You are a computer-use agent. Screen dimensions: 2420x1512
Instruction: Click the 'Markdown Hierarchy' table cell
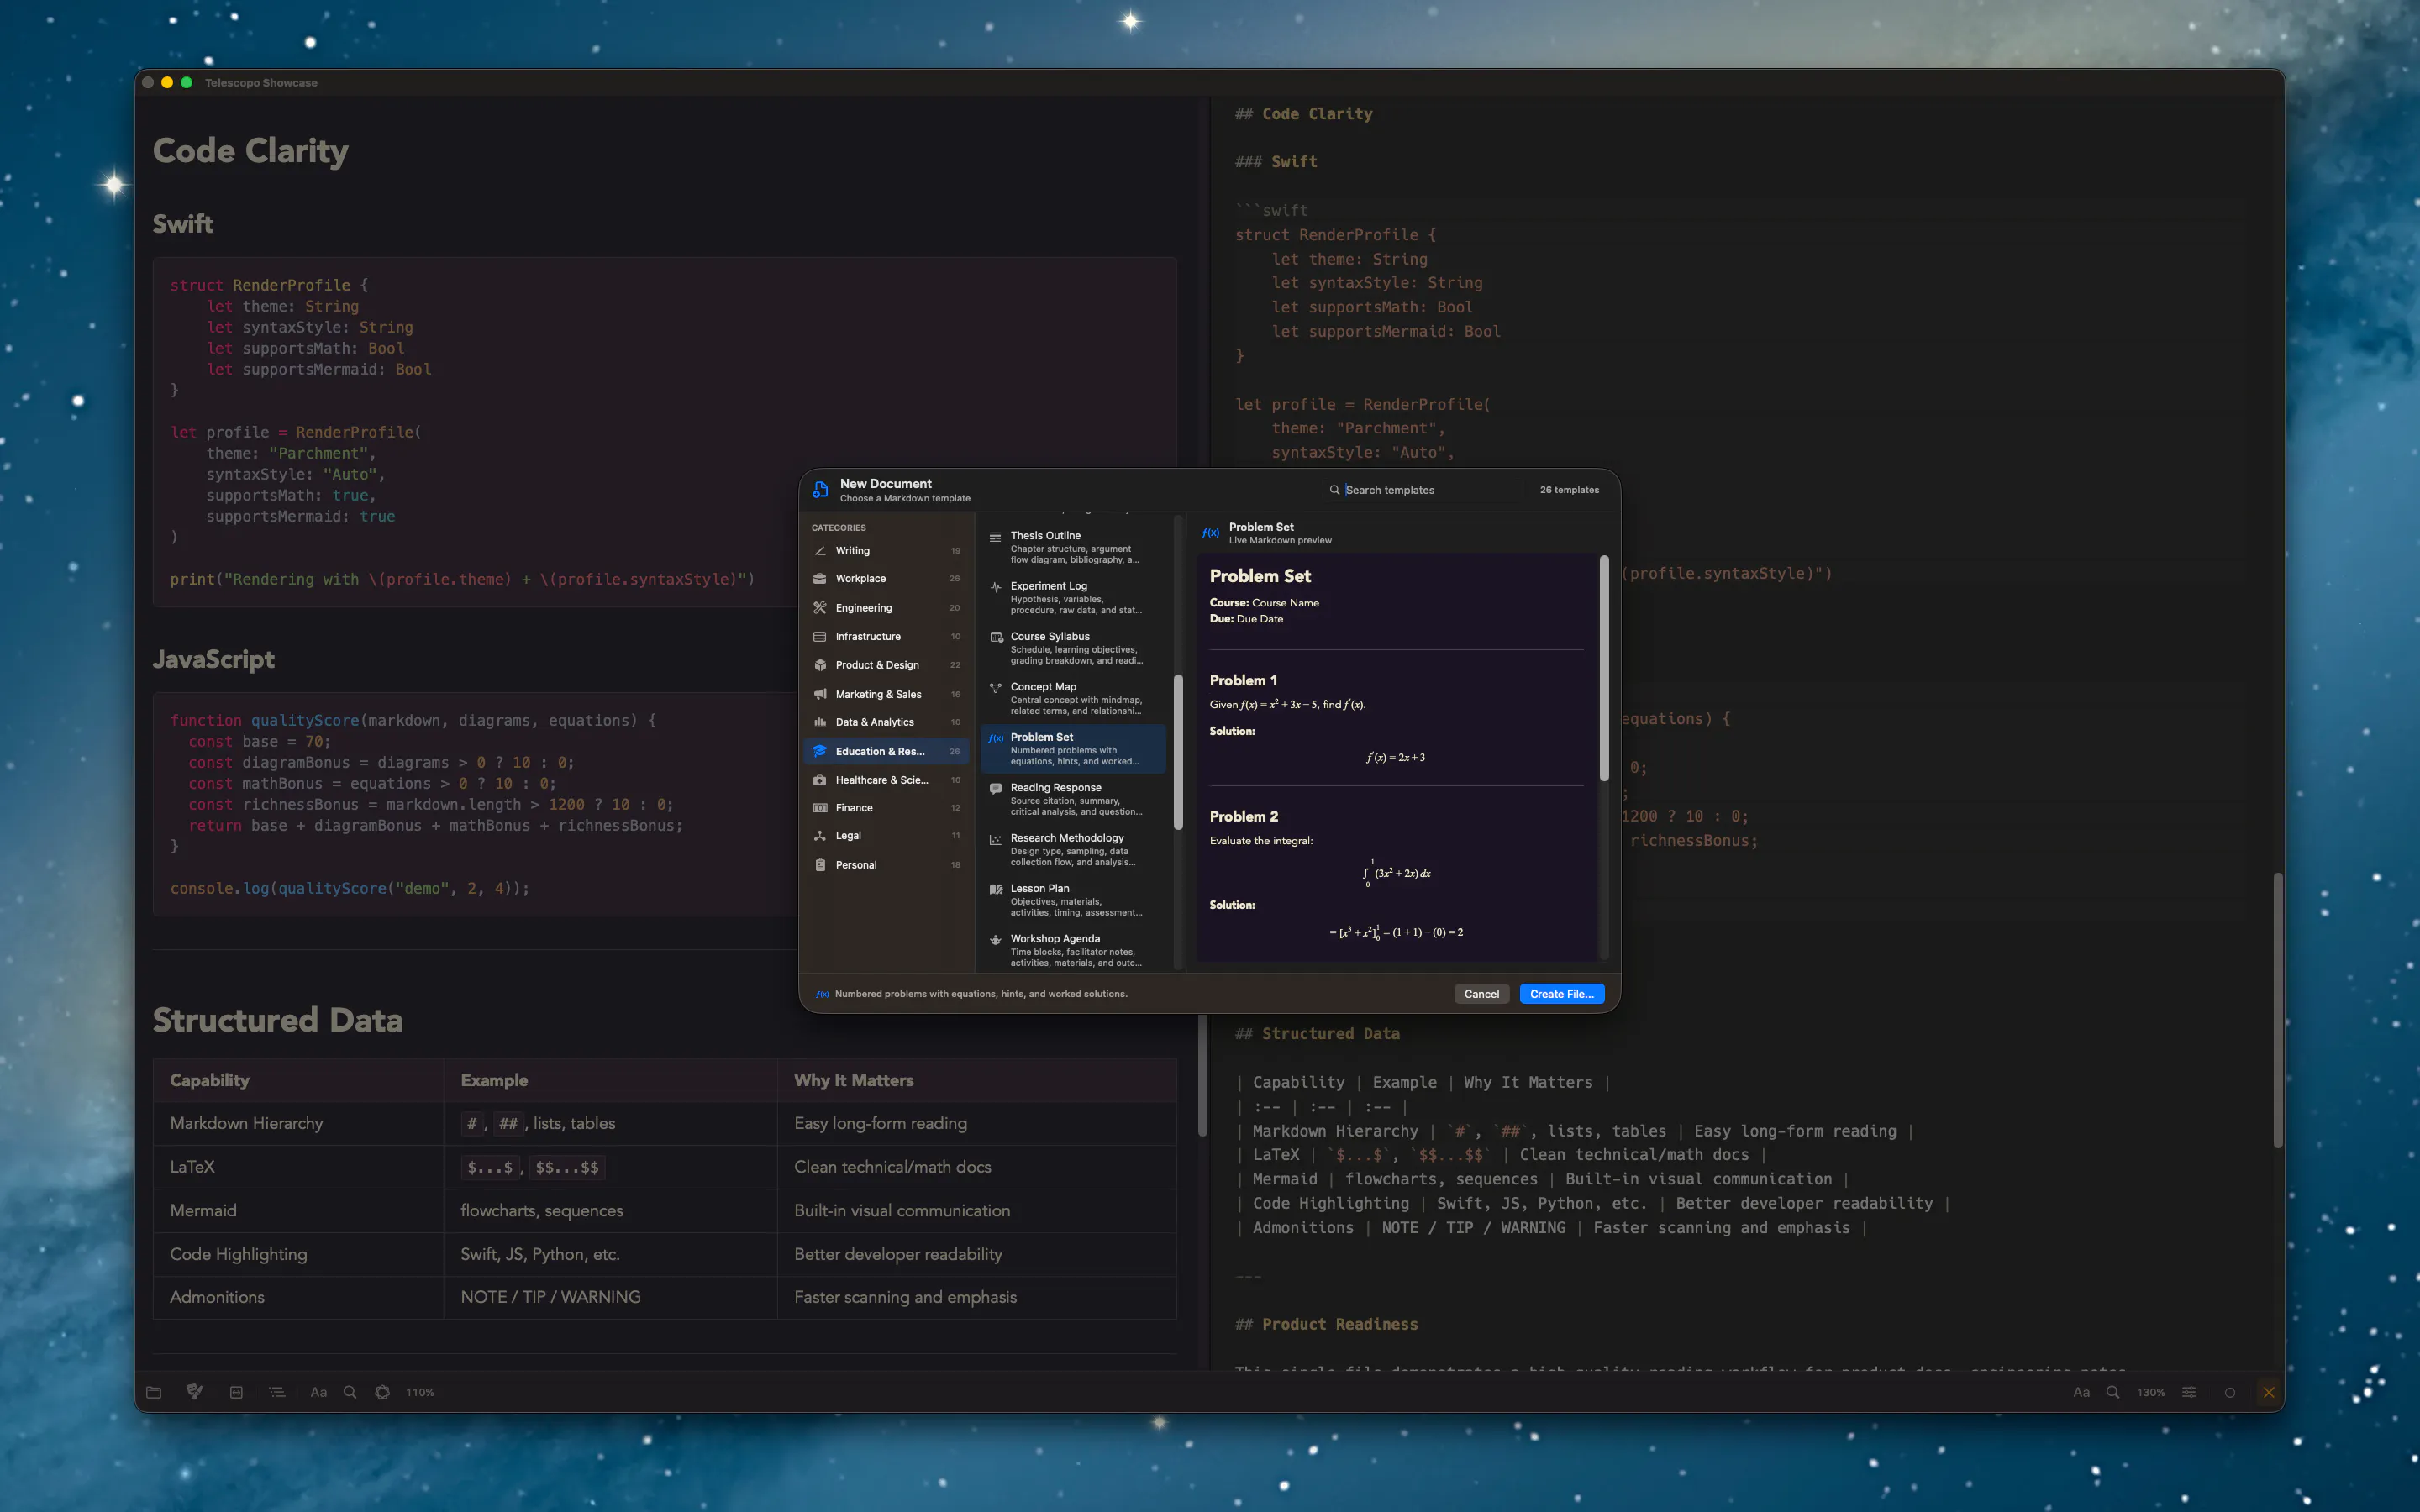(x=298, y=1123)
